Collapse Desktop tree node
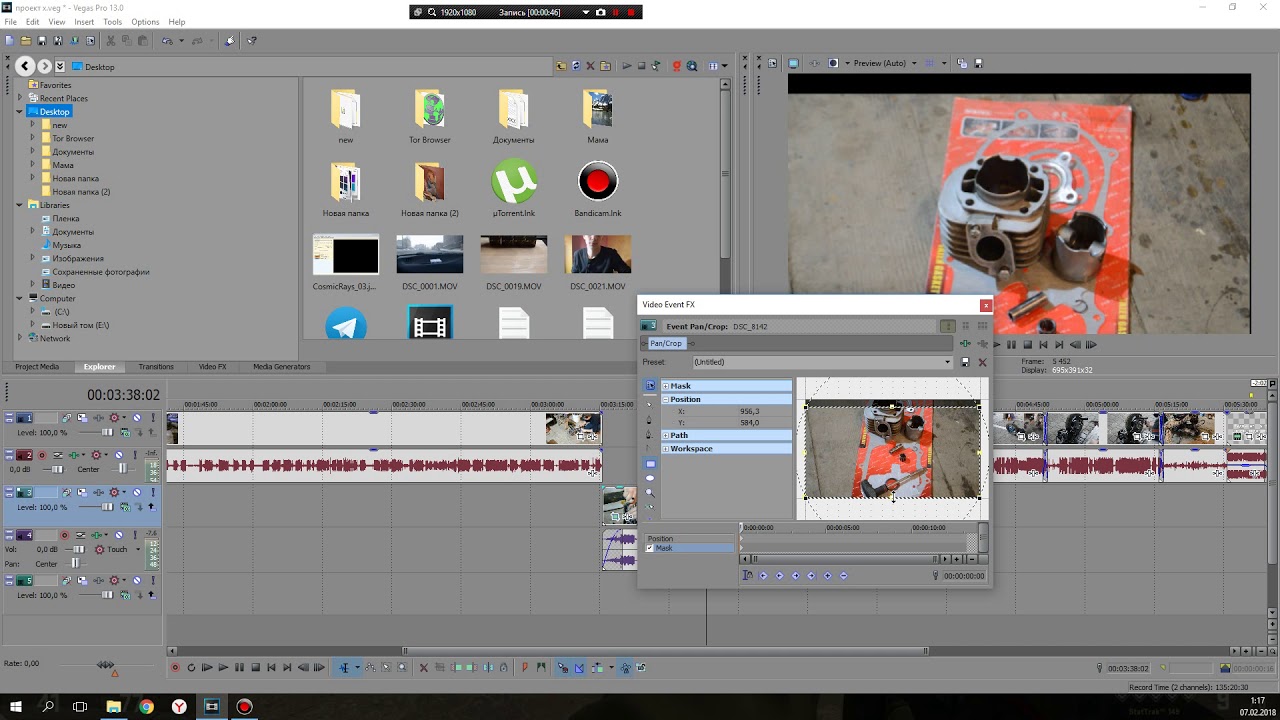Viewport: 1280px width, 720px height. pos(20,112)
